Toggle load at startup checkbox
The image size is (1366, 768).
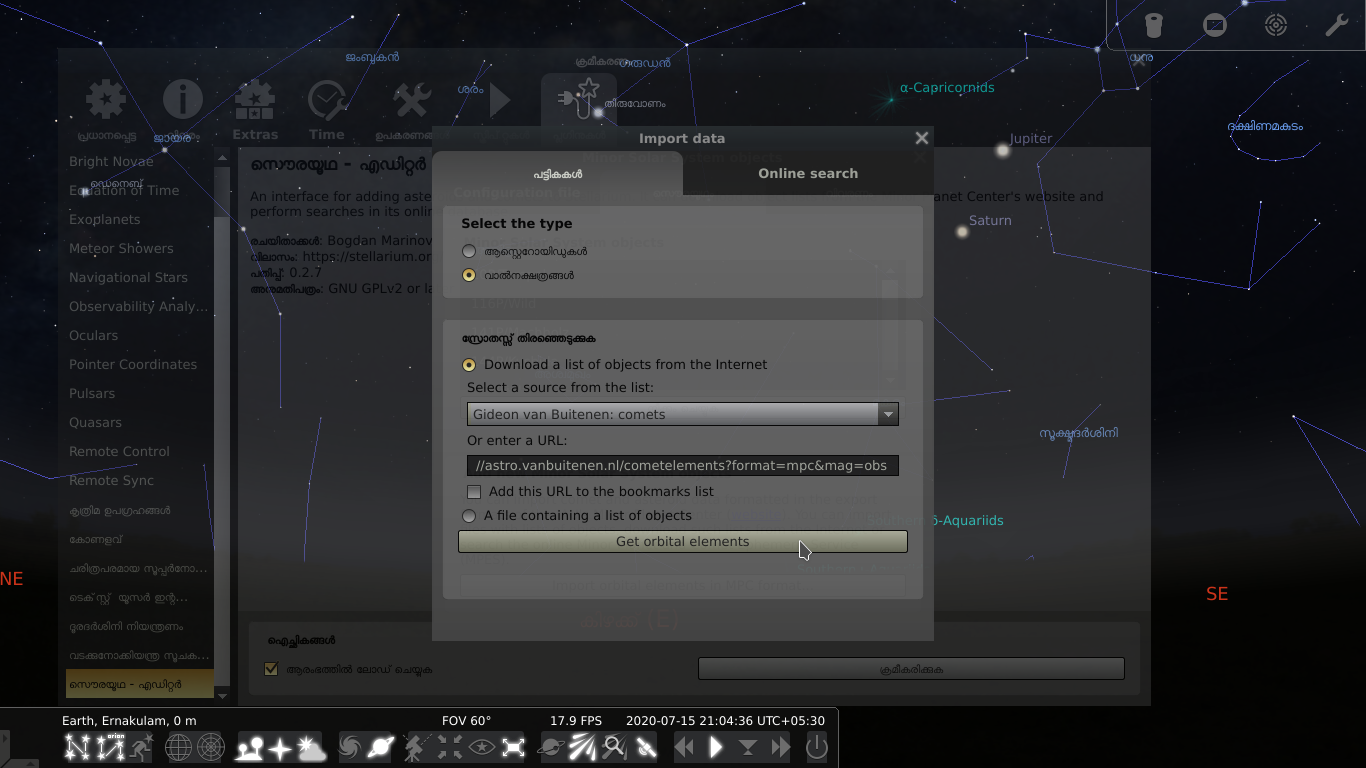coord(271,669)
